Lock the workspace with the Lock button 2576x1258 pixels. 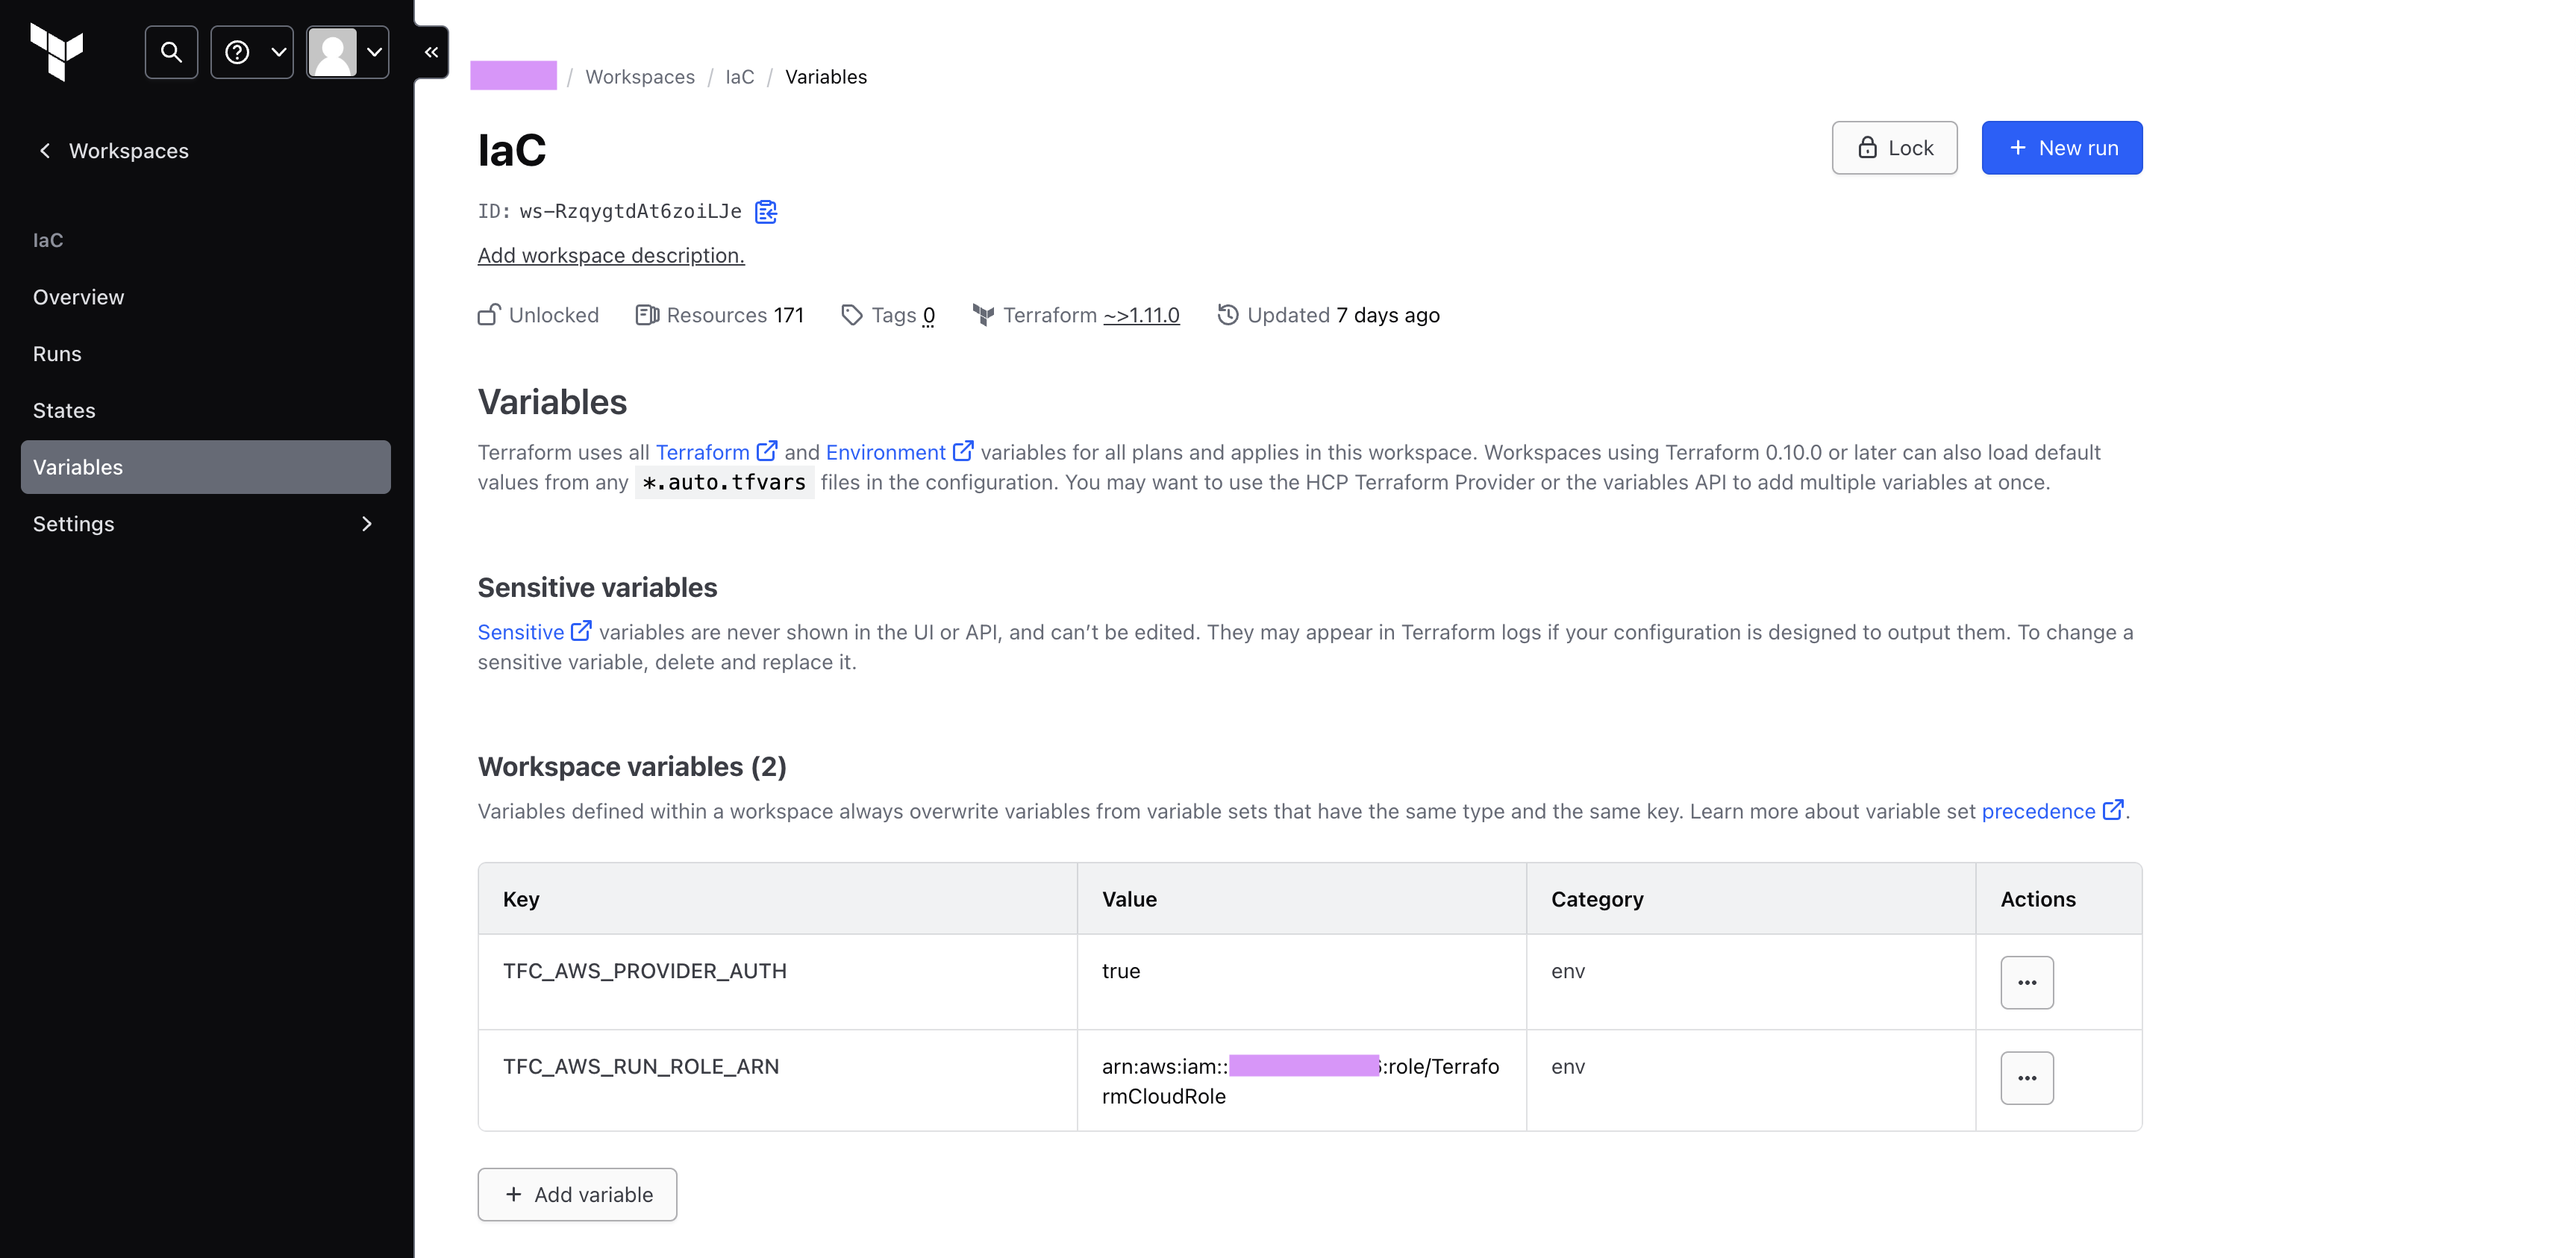tap(1894, 148)
